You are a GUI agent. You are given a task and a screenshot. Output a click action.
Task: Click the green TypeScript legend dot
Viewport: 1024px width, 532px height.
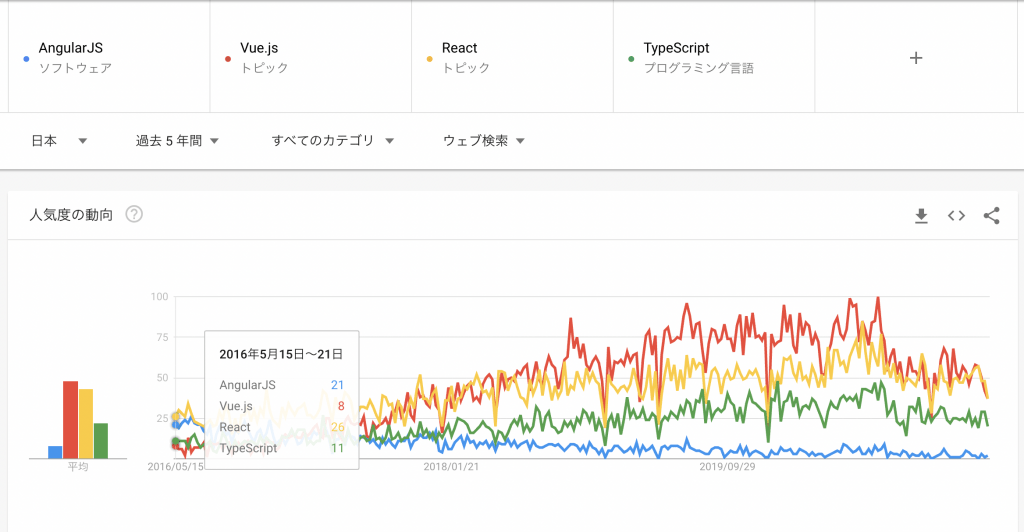tap(631, 59)
